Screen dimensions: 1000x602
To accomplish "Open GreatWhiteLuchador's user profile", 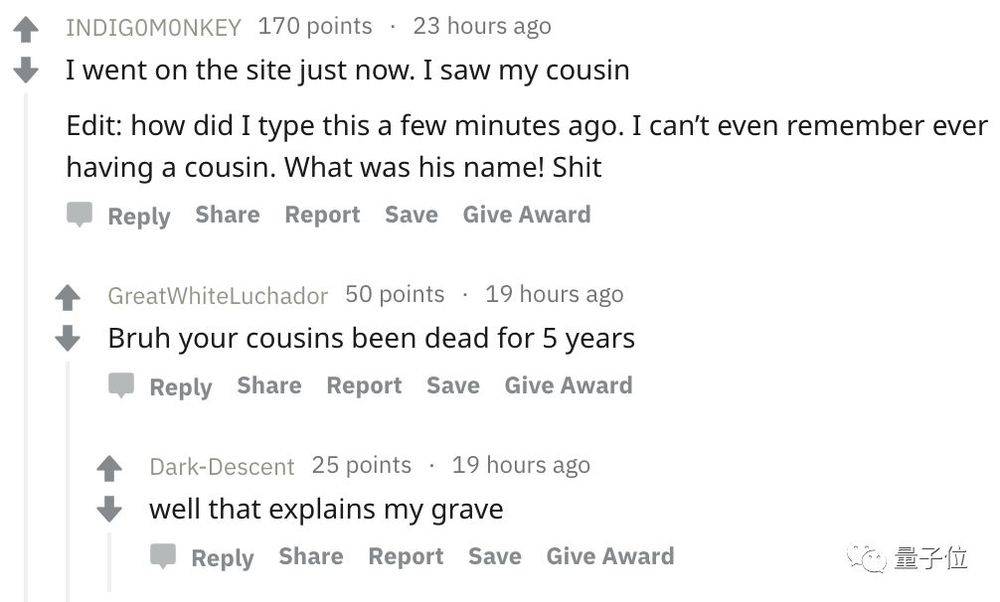I will tap(217, 296).
